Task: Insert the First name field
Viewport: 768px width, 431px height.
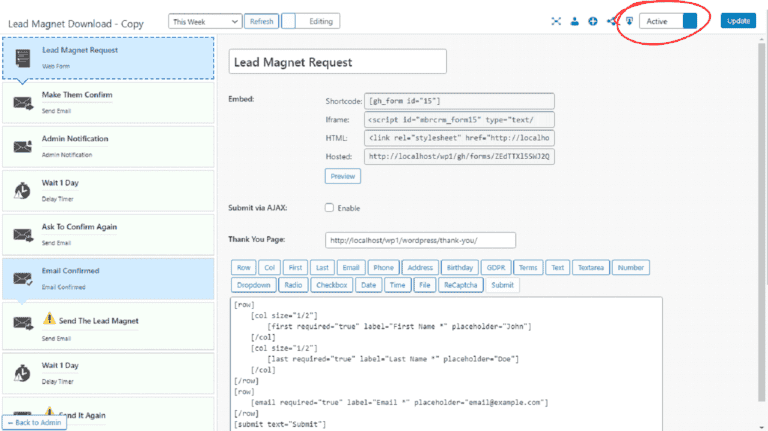Action: click(295, 267)
